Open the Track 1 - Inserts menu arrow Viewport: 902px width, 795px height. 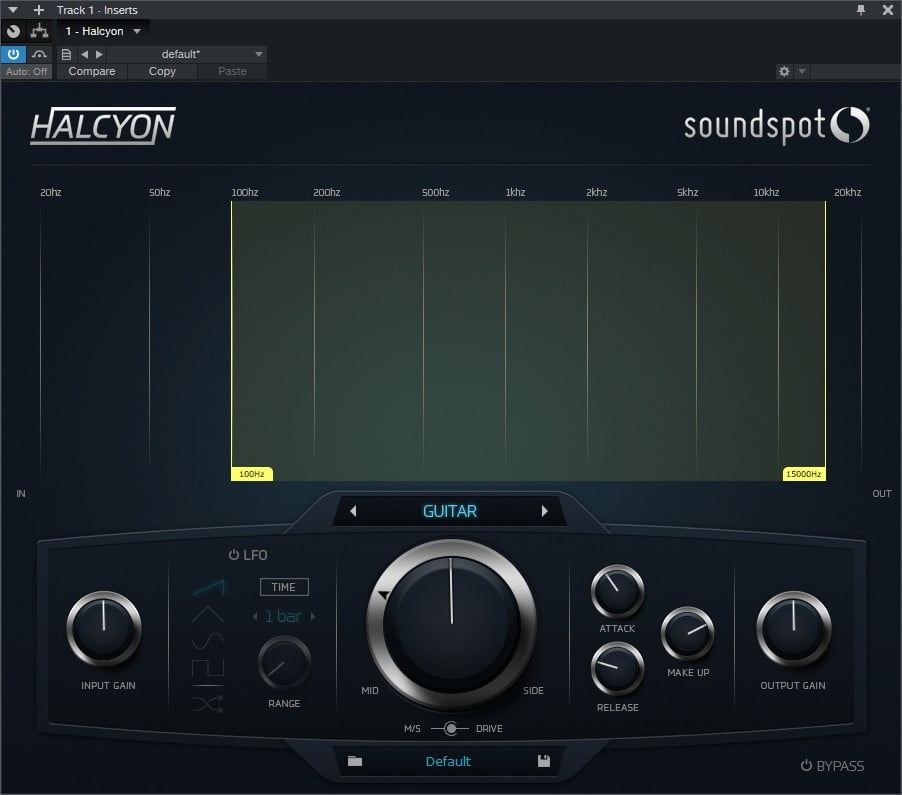click(13, 10)
